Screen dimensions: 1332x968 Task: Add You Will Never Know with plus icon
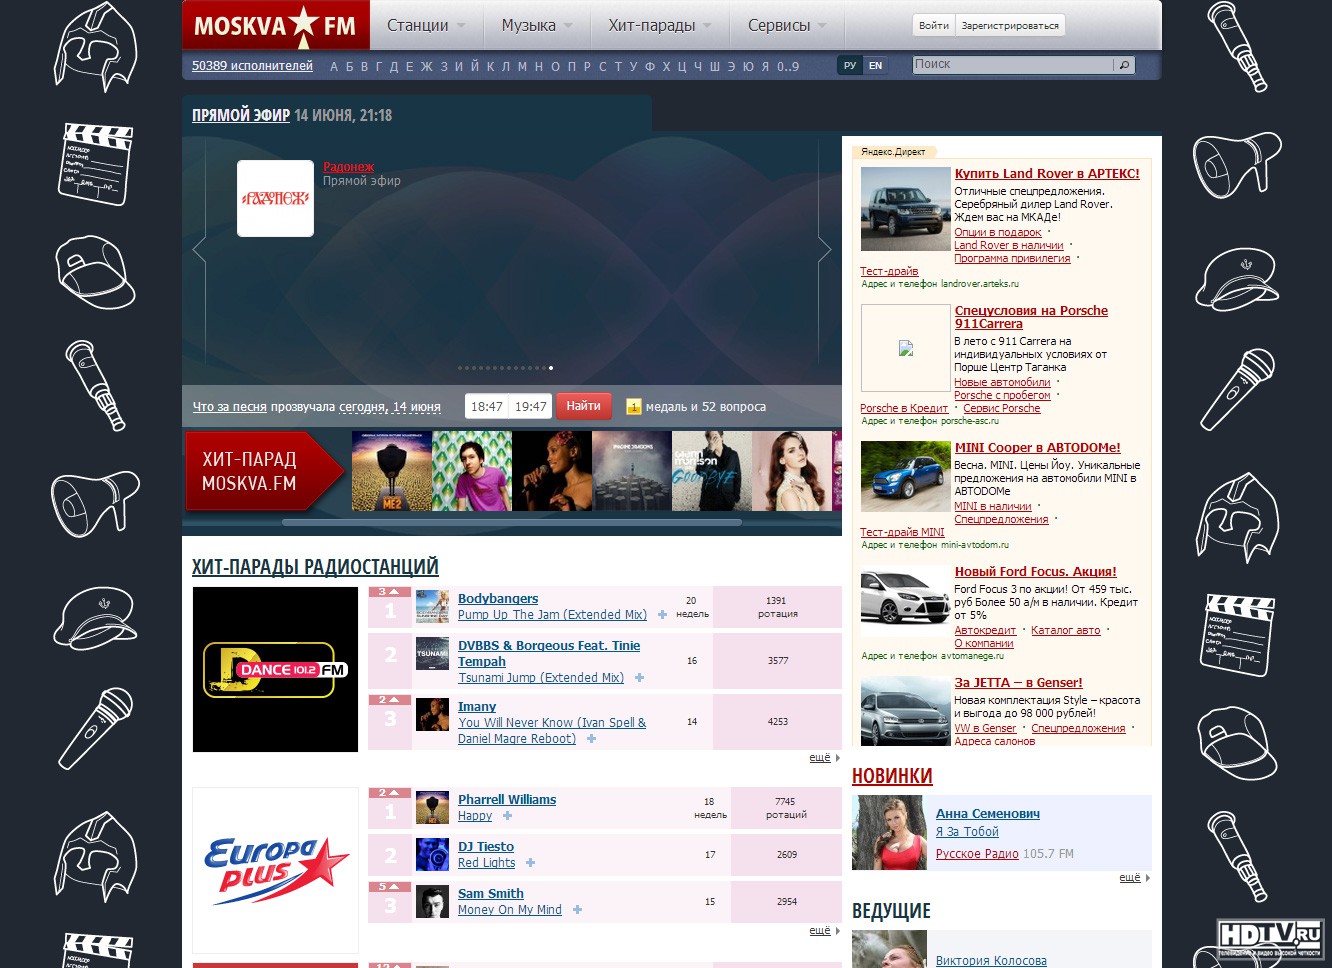(591, 739)
